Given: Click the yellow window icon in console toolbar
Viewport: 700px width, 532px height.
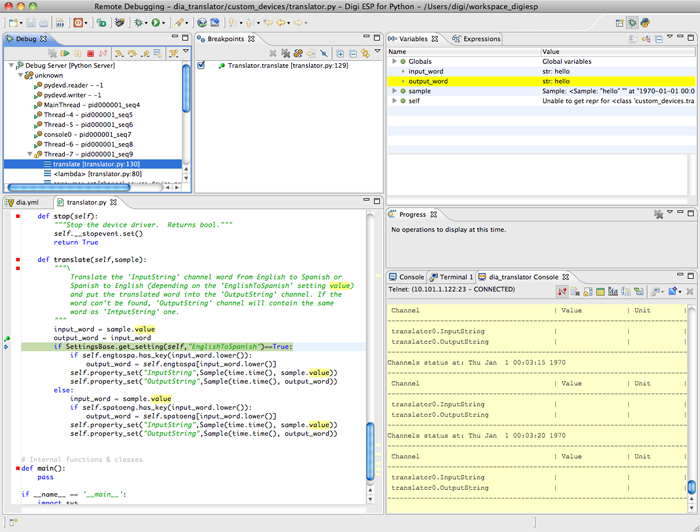Looking at the screenshot, I should pos(600,291).
